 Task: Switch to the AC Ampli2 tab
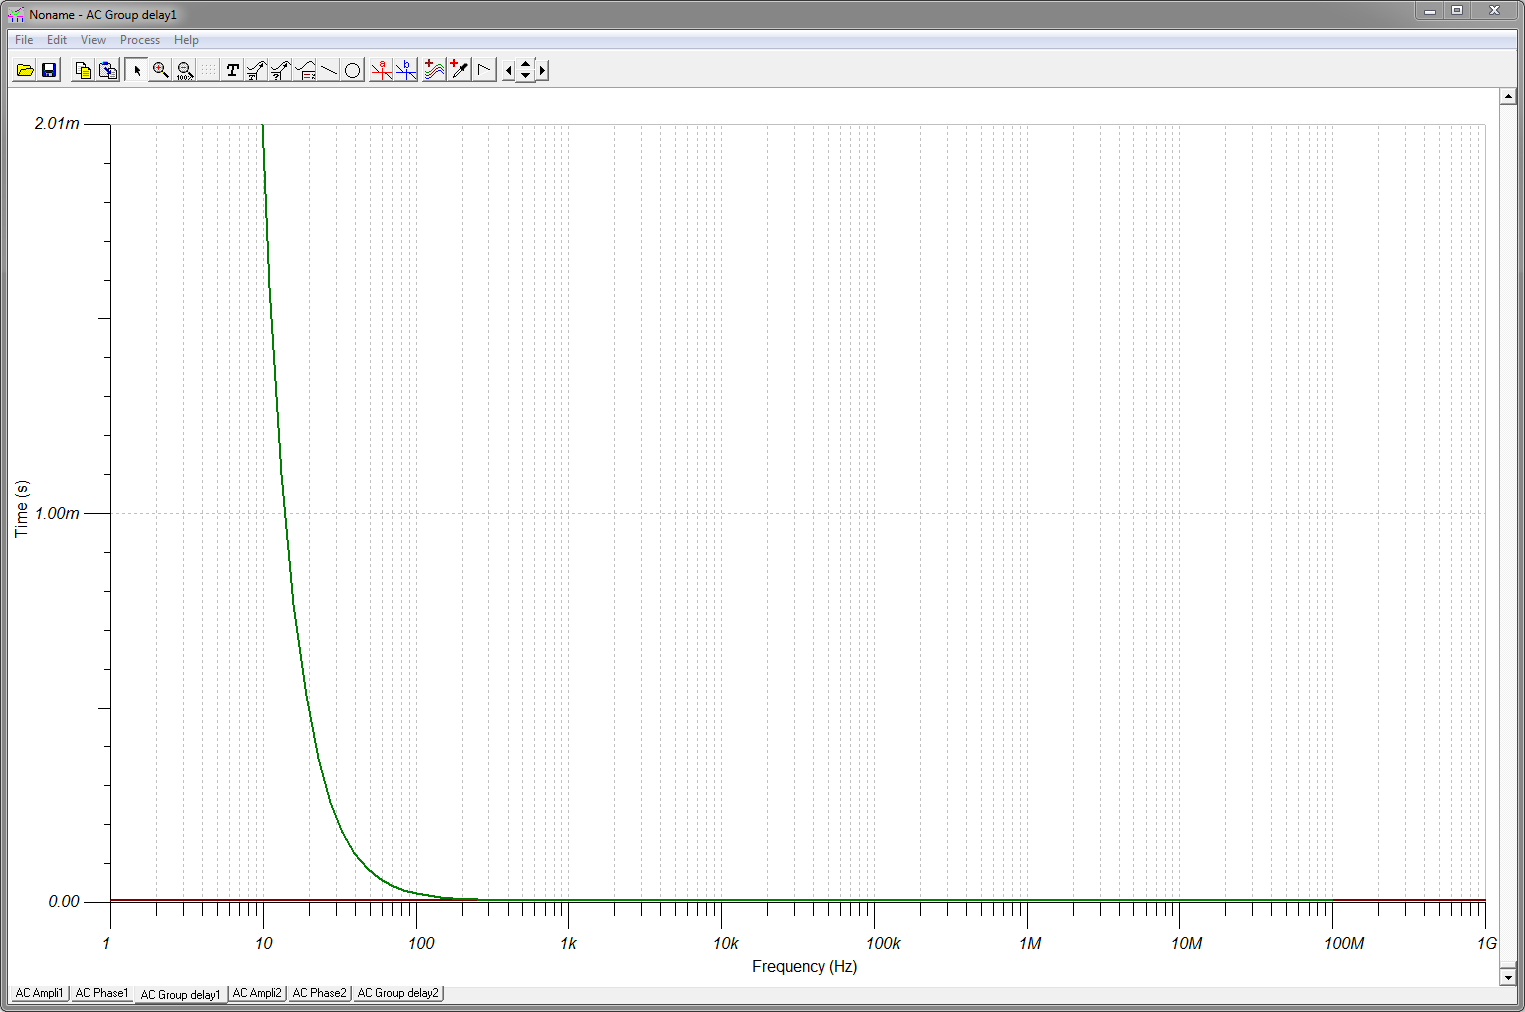coord(258,993)
